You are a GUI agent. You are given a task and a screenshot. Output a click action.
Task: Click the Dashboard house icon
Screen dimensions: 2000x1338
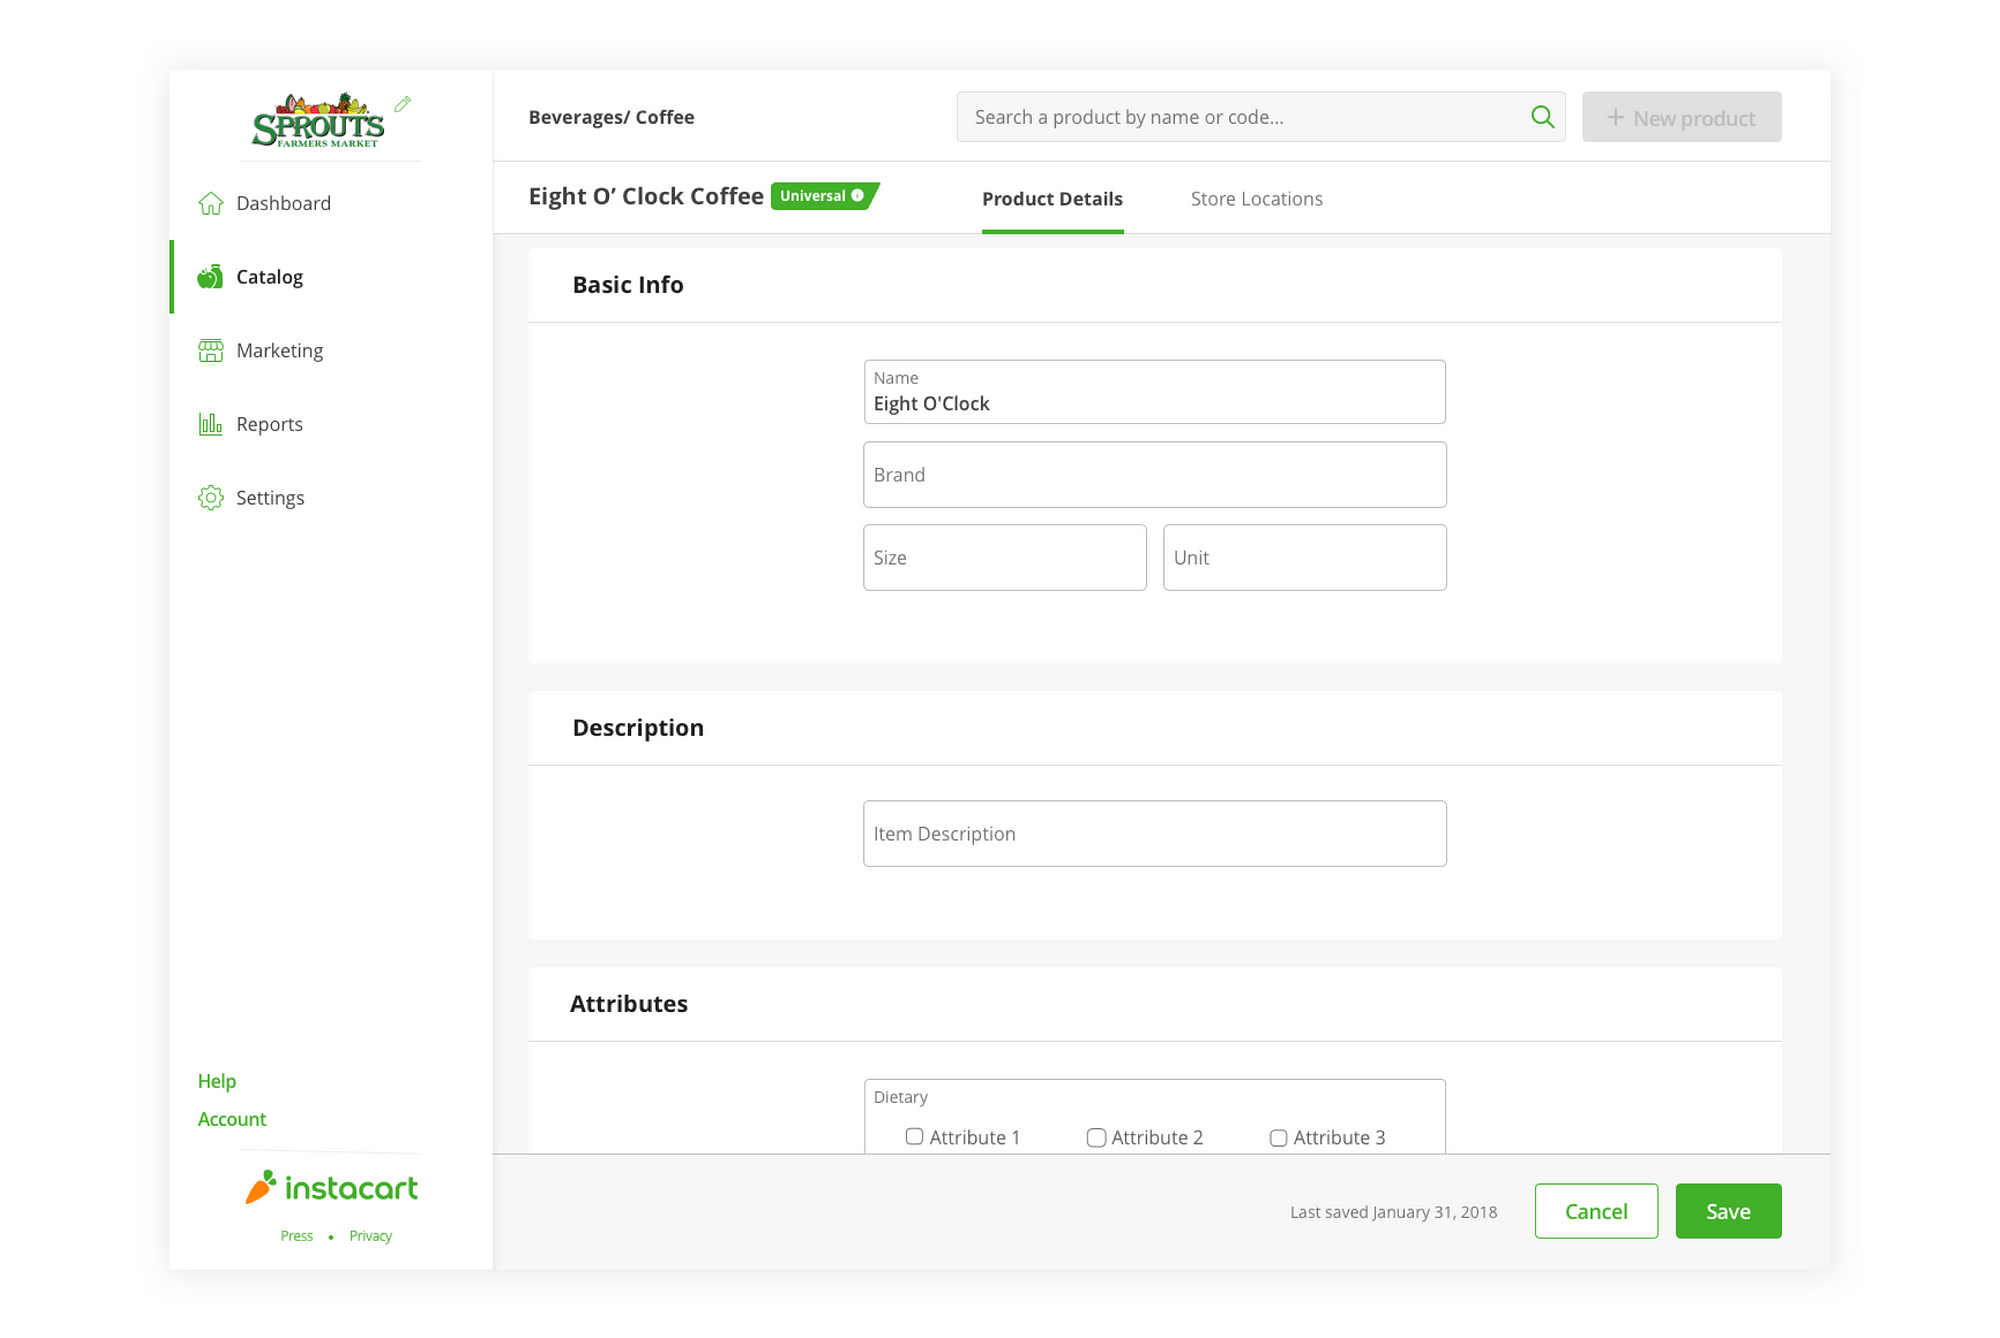210,203
